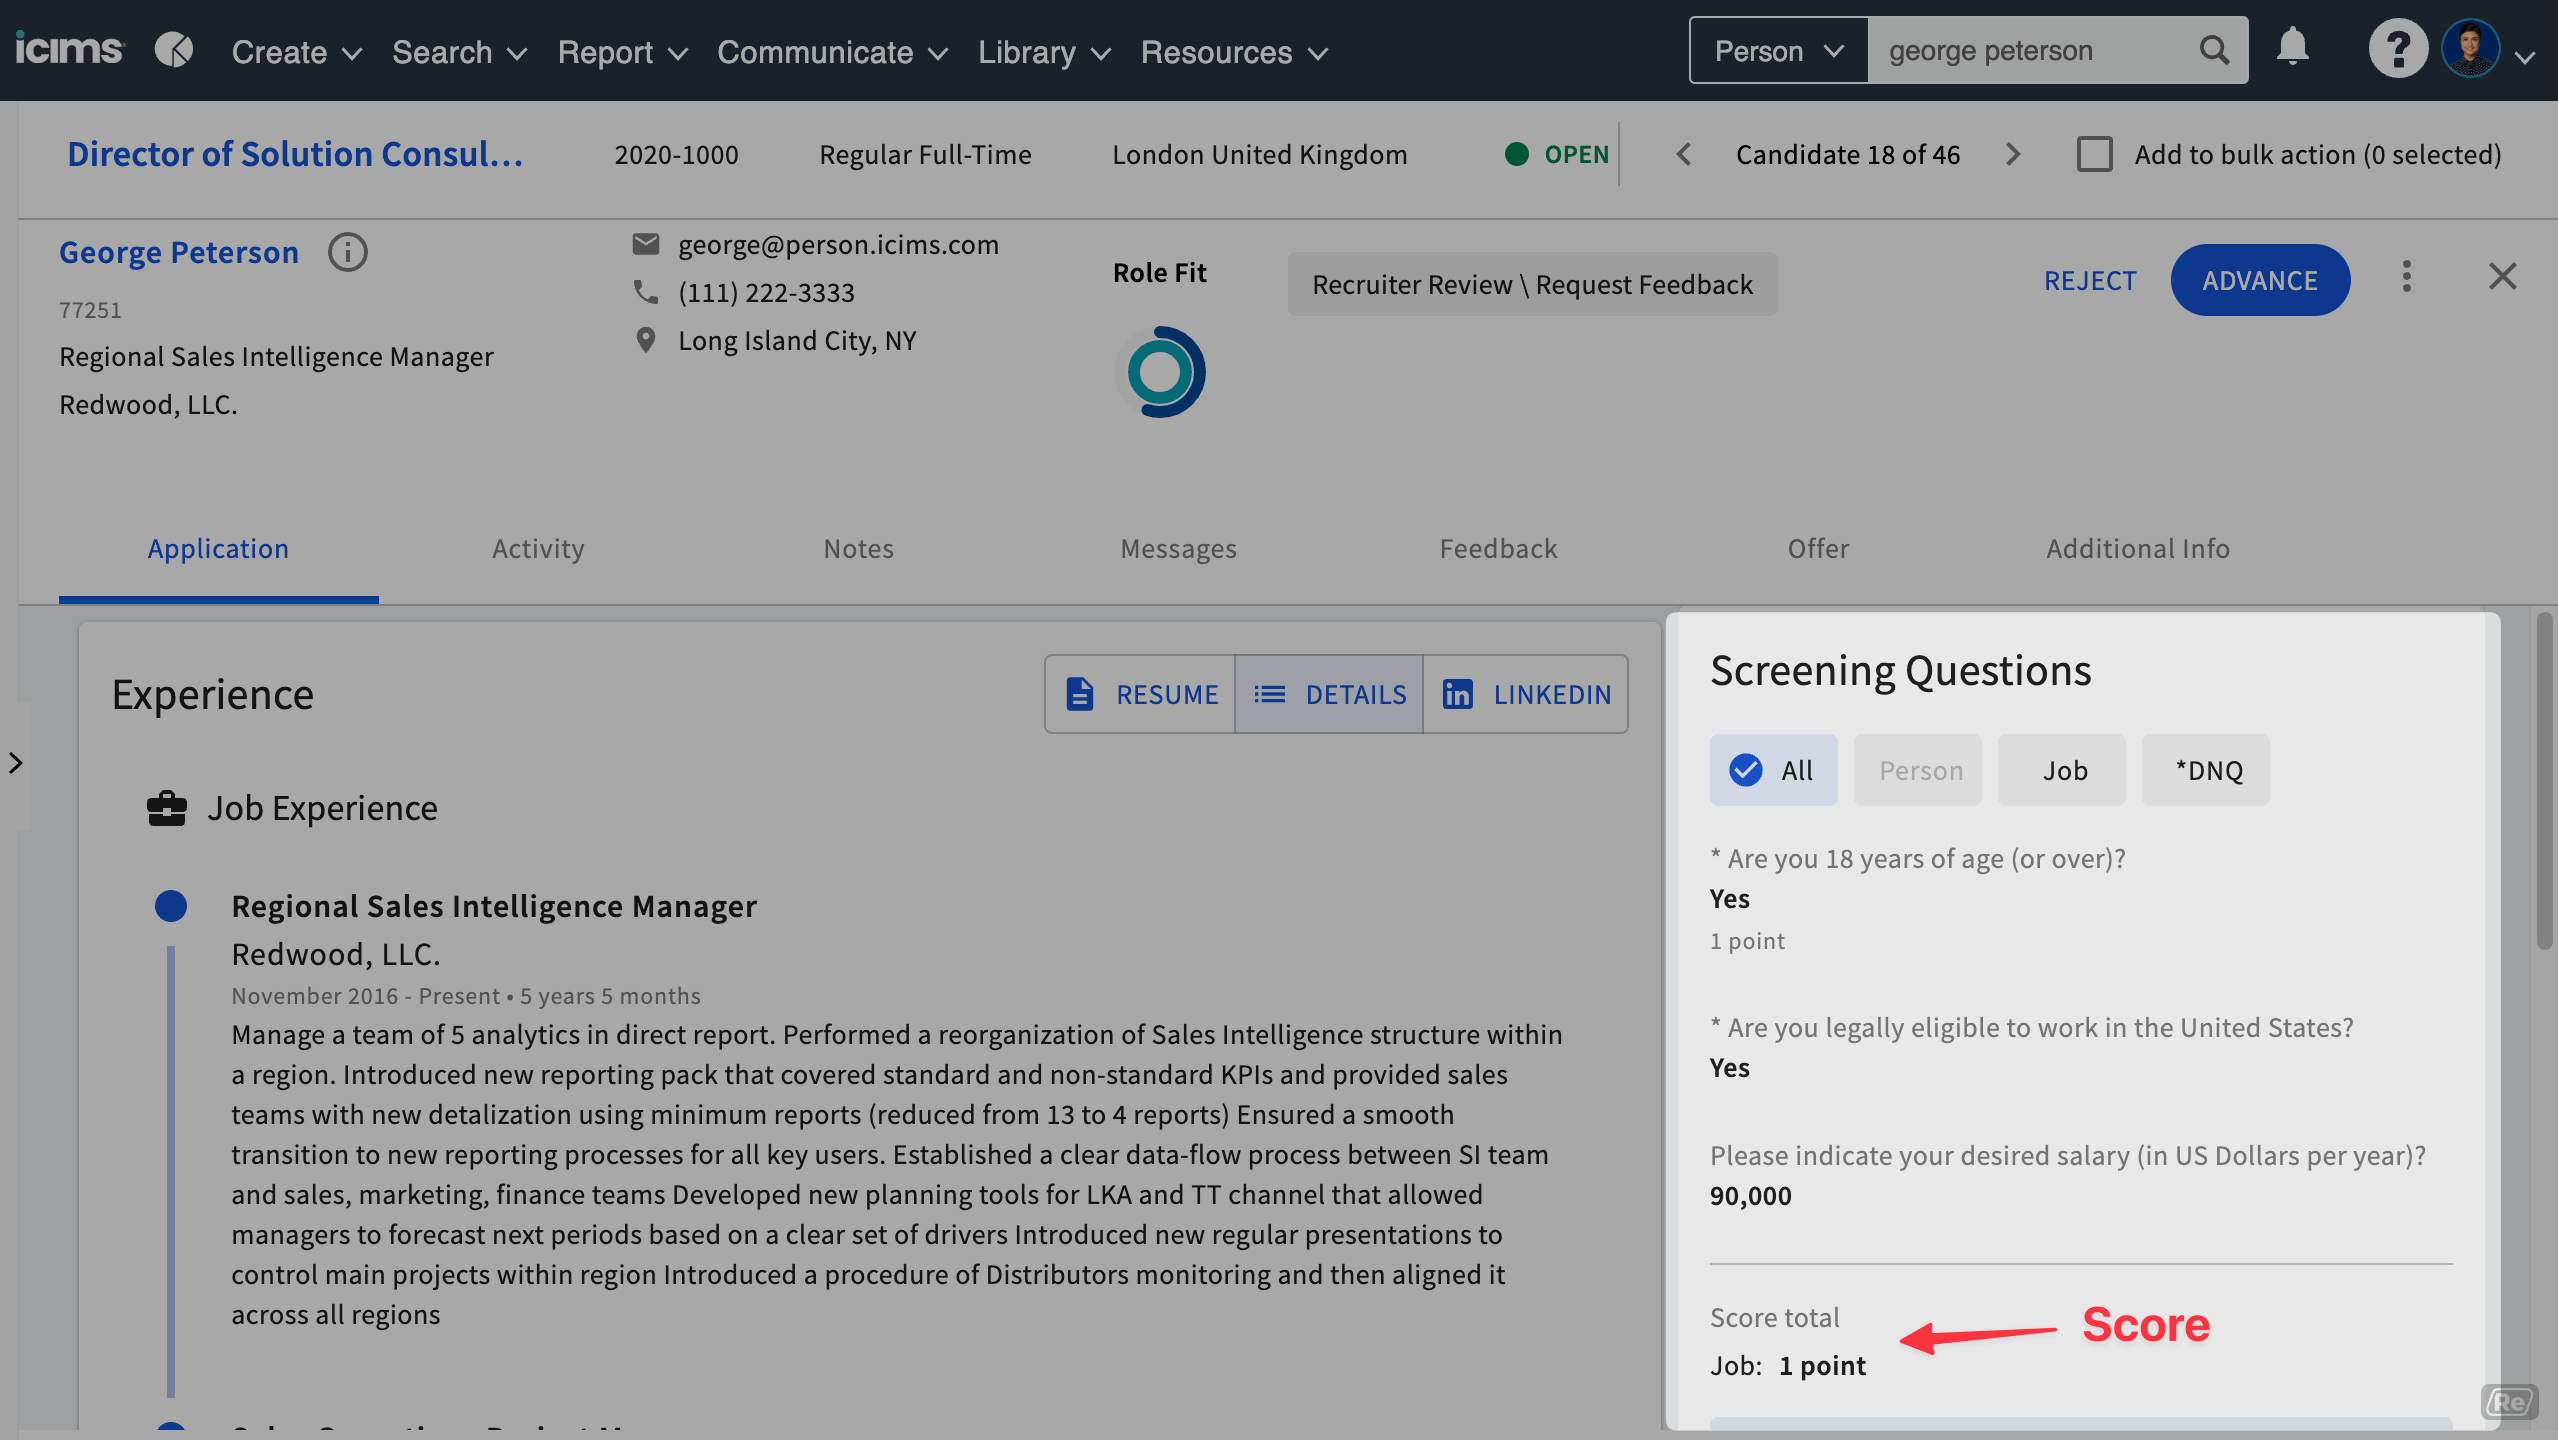Click the search magnifier icon
Screen dimensions: 2558x1440
pyautogui.click(x=2214, y=50)
